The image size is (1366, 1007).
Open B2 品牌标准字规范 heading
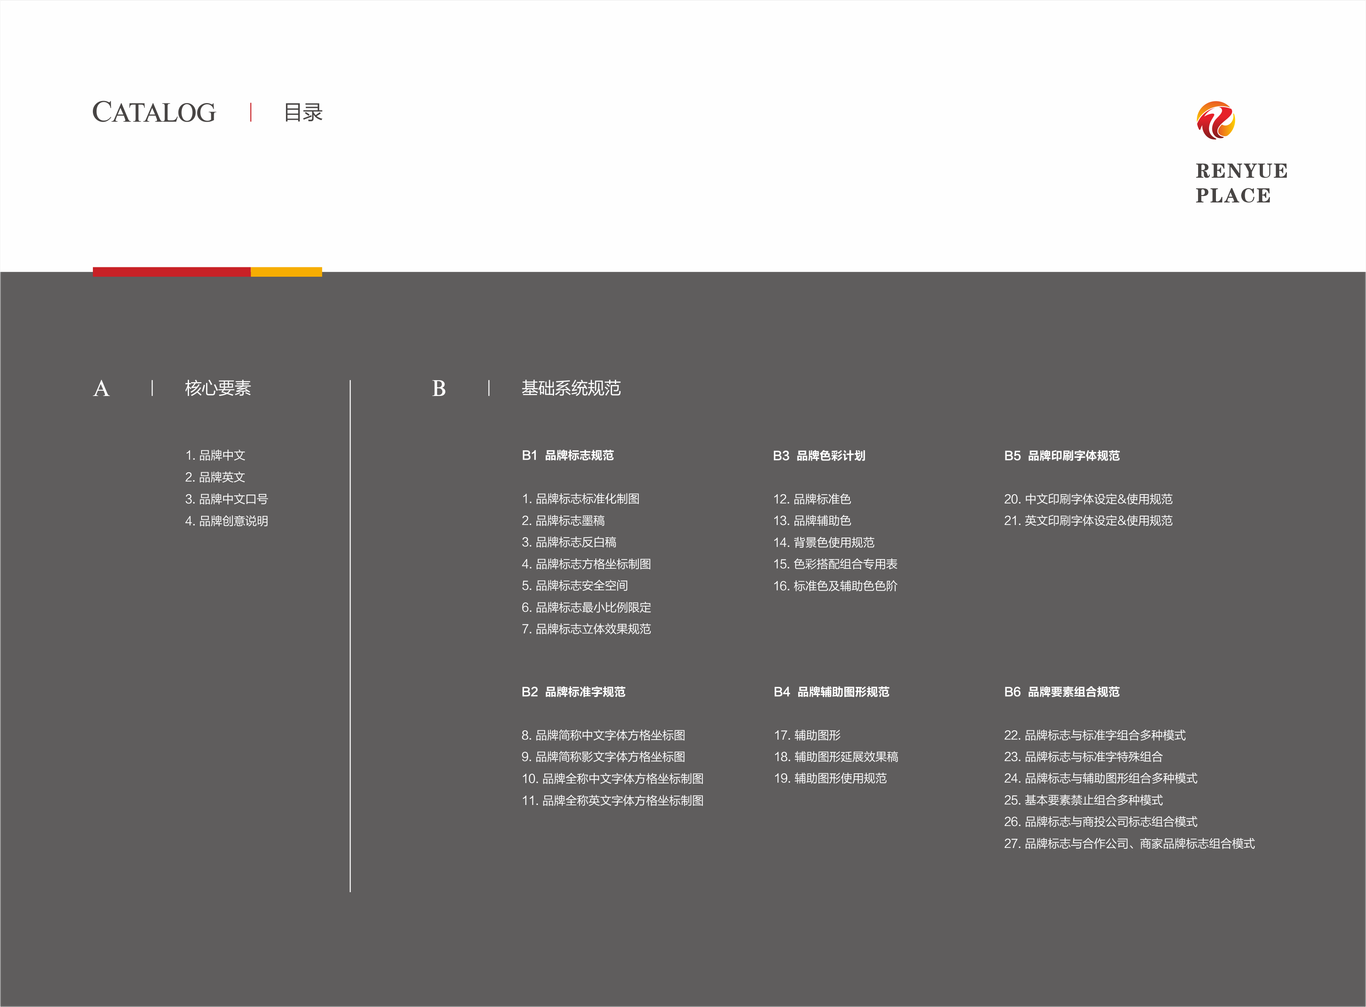(x=573, y=692)
